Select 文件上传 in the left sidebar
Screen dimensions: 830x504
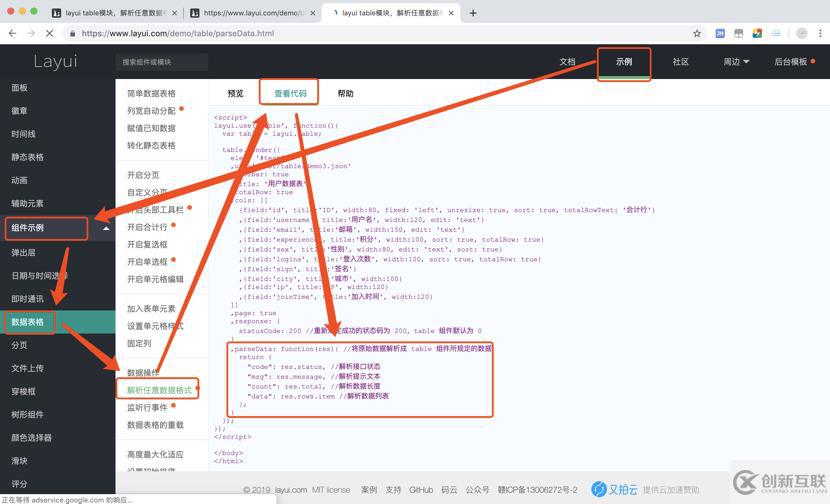point(28,368)
